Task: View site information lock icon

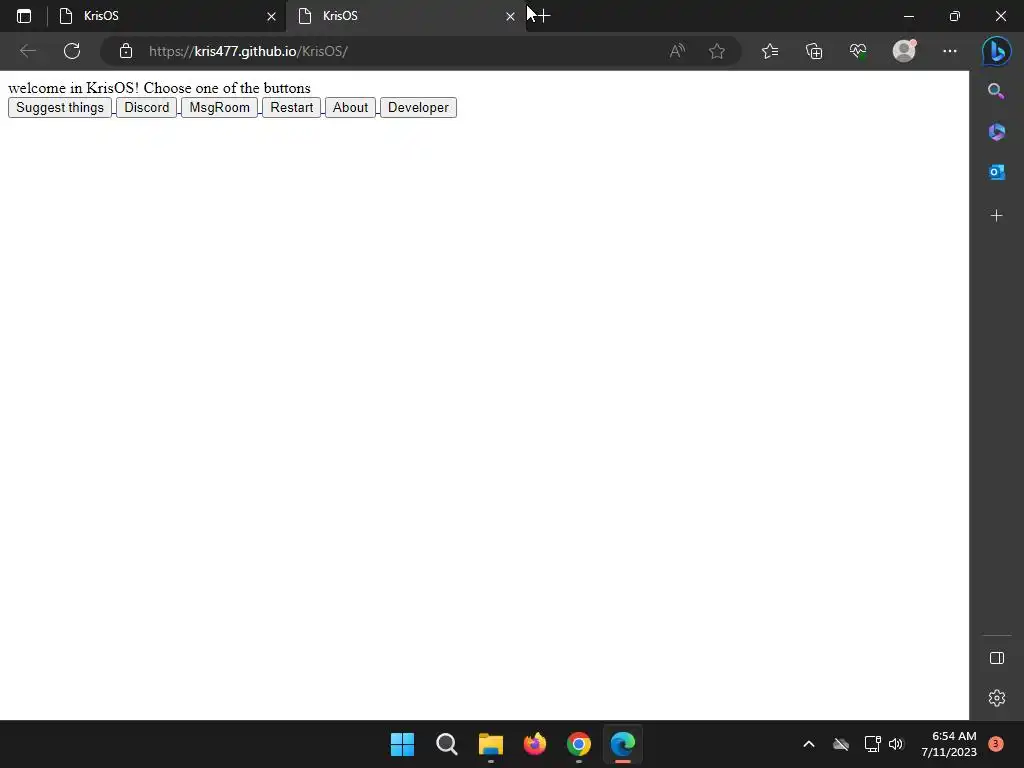Action: [126, 51]
